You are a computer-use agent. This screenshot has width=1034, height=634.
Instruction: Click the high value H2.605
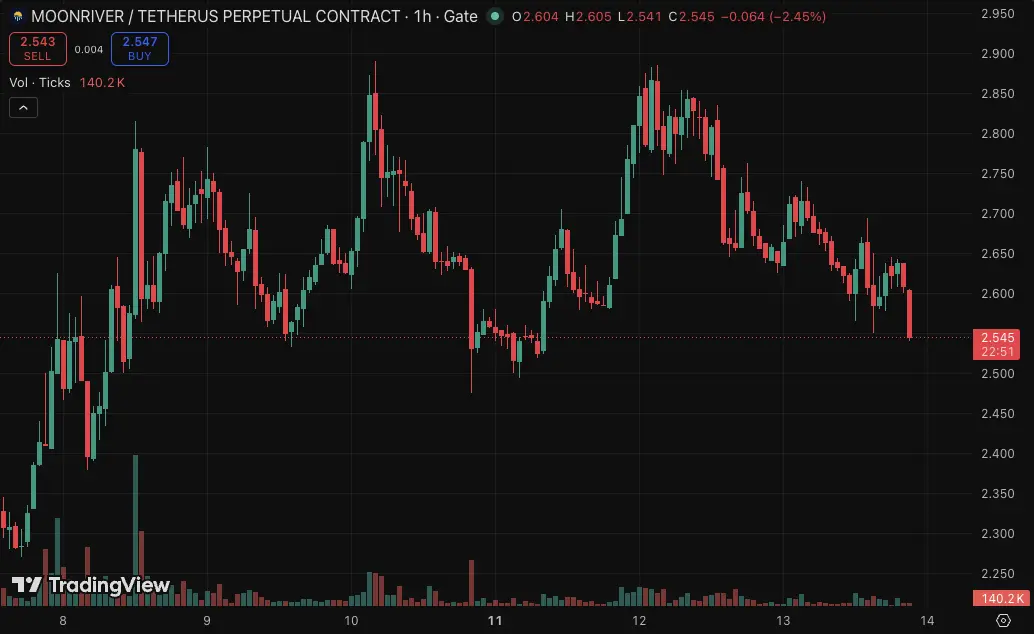pos(588,16)
